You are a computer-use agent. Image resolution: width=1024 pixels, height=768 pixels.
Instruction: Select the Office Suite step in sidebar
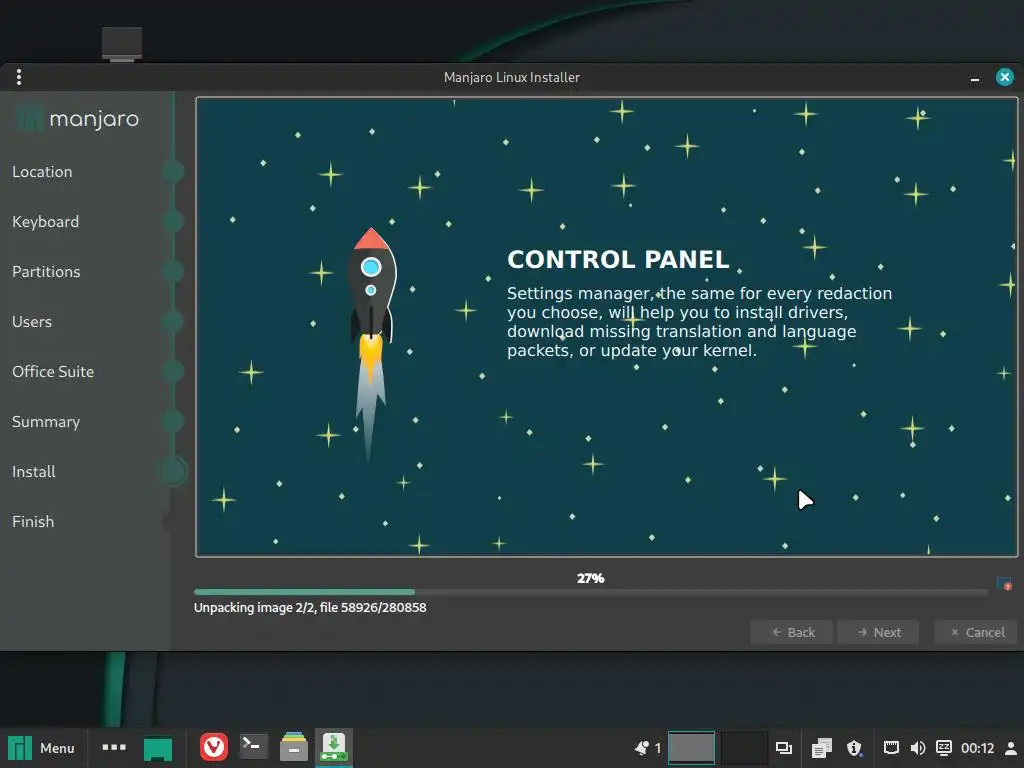pyautogui.click(x=53, y=372)
